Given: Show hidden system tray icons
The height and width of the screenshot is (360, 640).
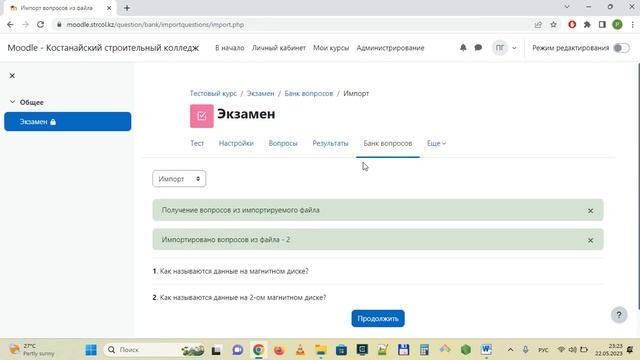Looking at the screenshot, I should [510, 350].
